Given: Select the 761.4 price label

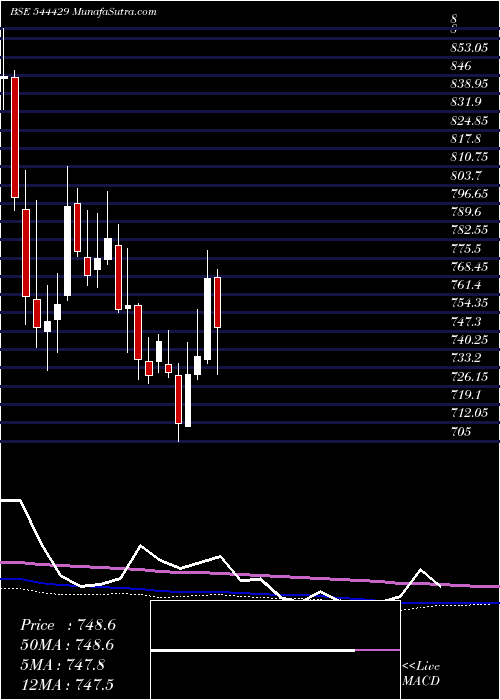Looking at the screenshot, I should click(x=466, y=285).
